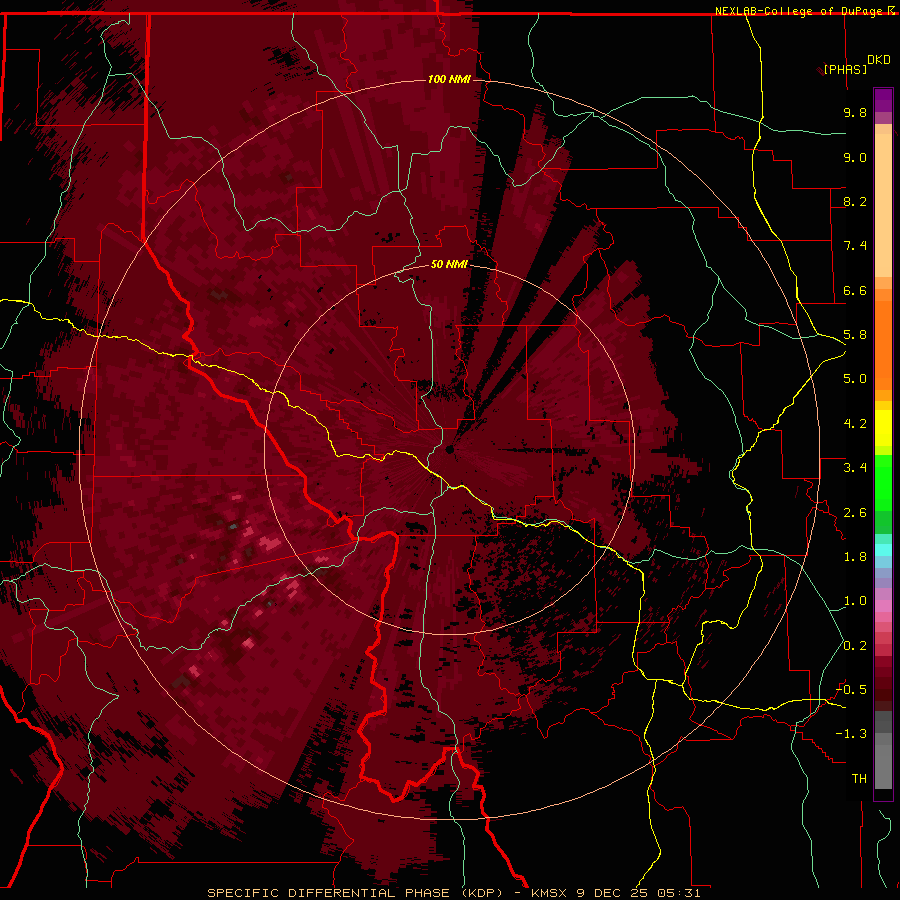Click the -0.5 scale value
This screenshot has height=900, width=900.
(x=851, y=690)
